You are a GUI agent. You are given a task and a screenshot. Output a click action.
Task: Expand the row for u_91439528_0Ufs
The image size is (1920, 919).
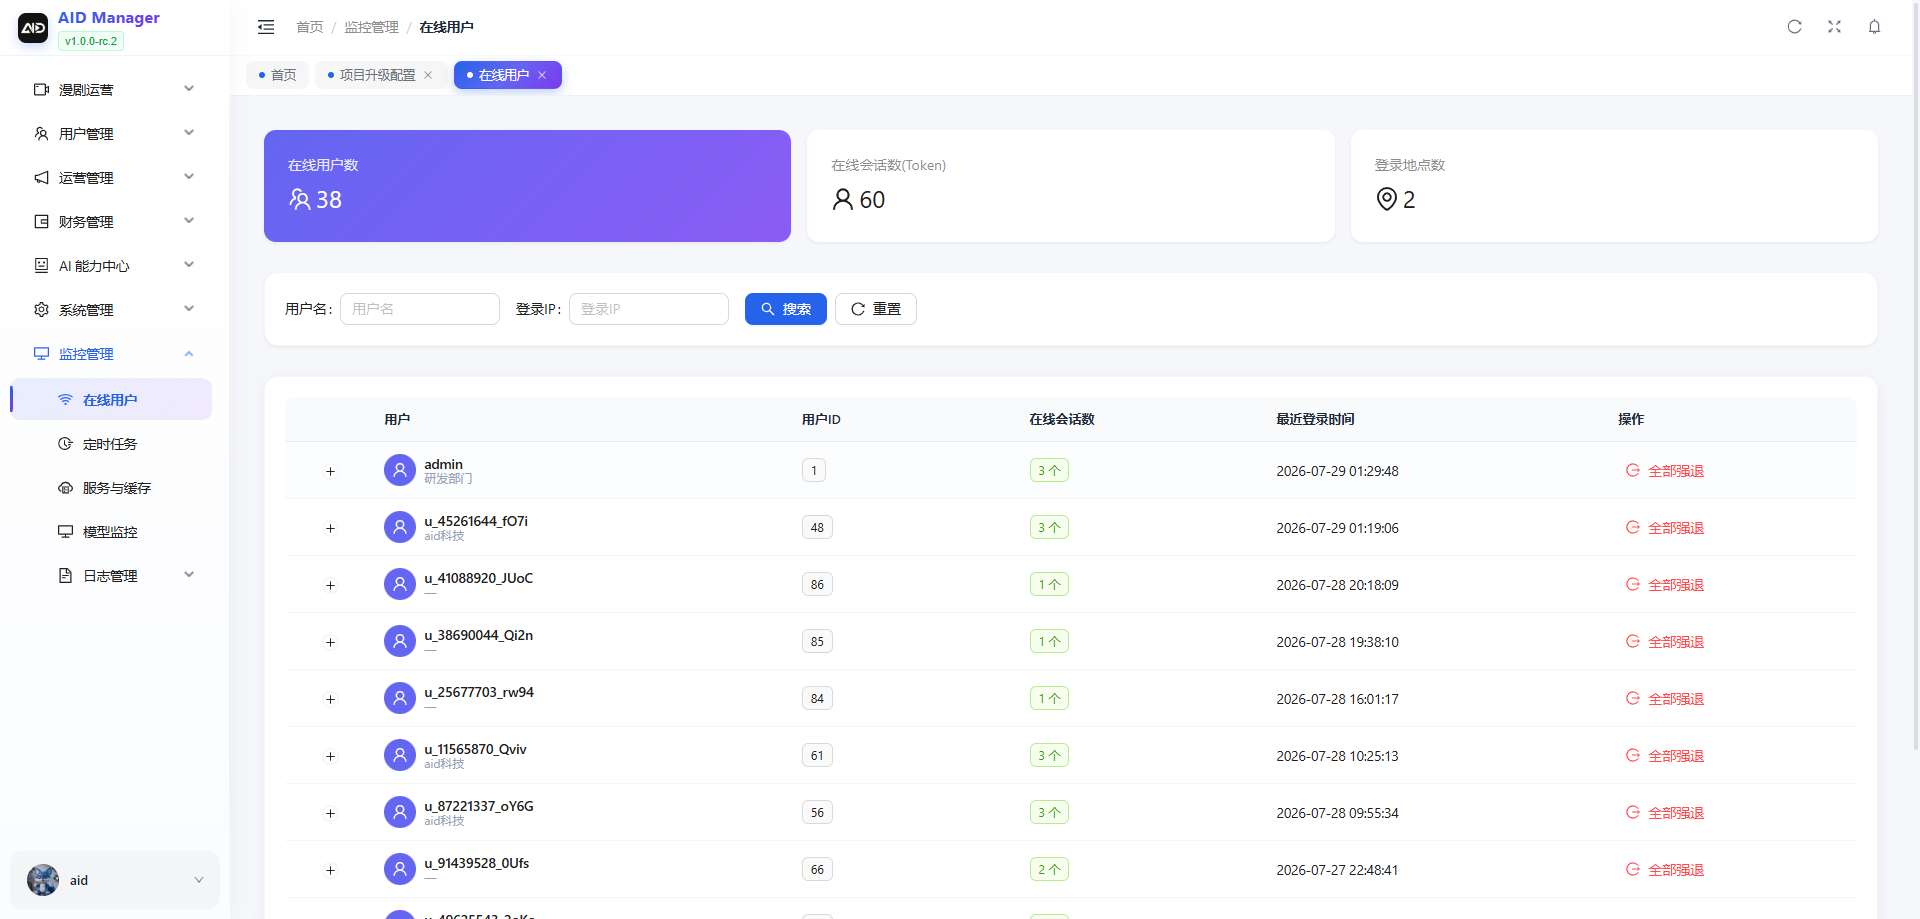coord(330,870)
